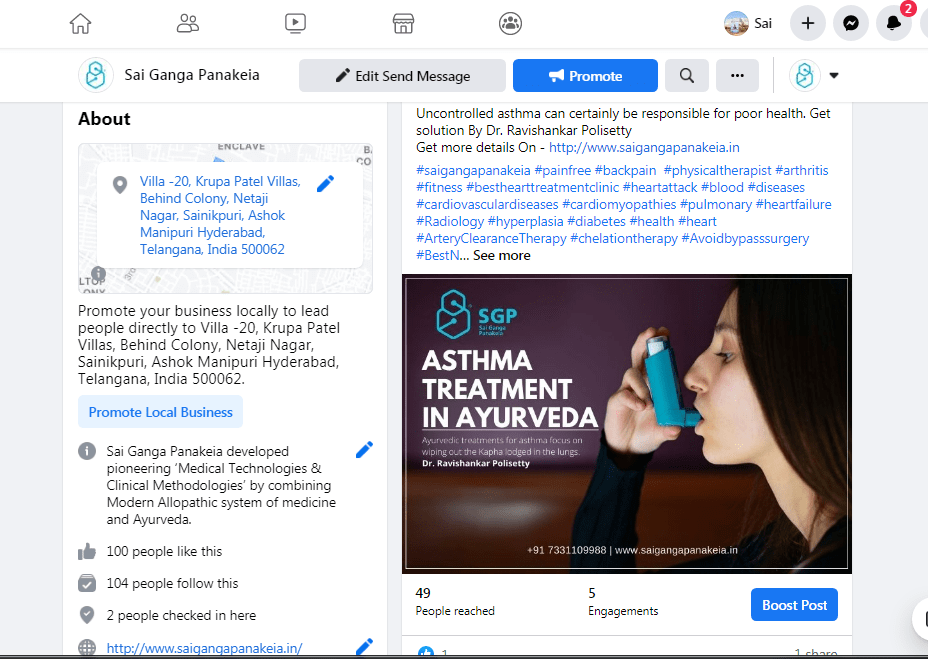Click the map info icon
The width and height of the screenshot is (928, 659).
98,274
